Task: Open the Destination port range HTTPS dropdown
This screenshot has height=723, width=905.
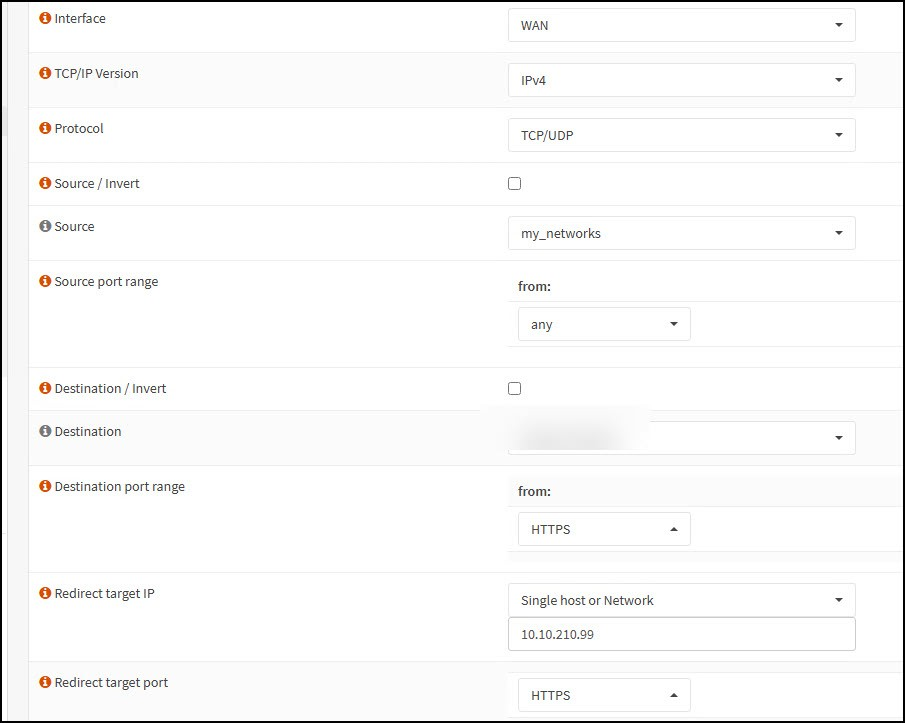Action: tap(603, 530)
